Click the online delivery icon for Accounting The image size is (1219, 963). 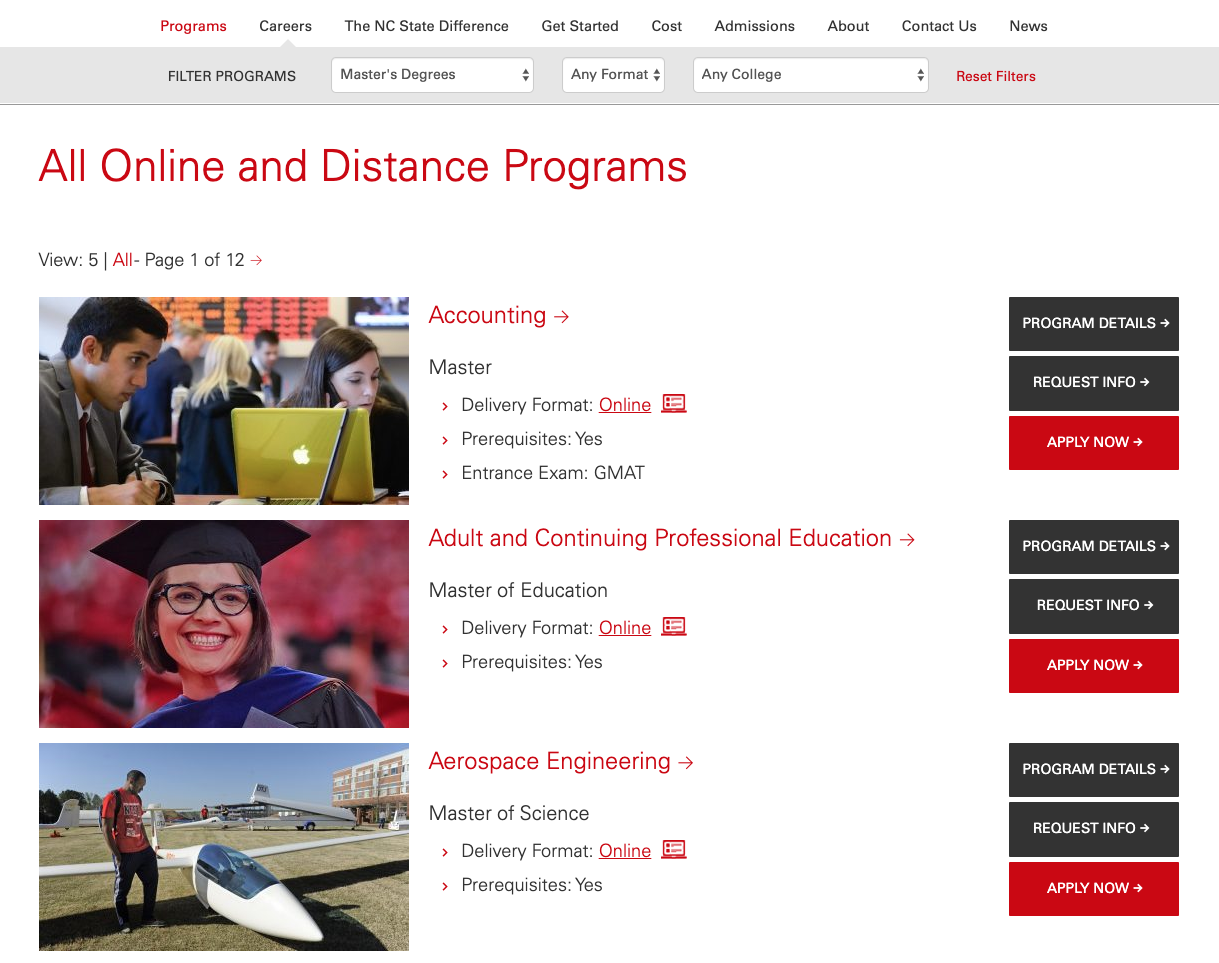674,404
